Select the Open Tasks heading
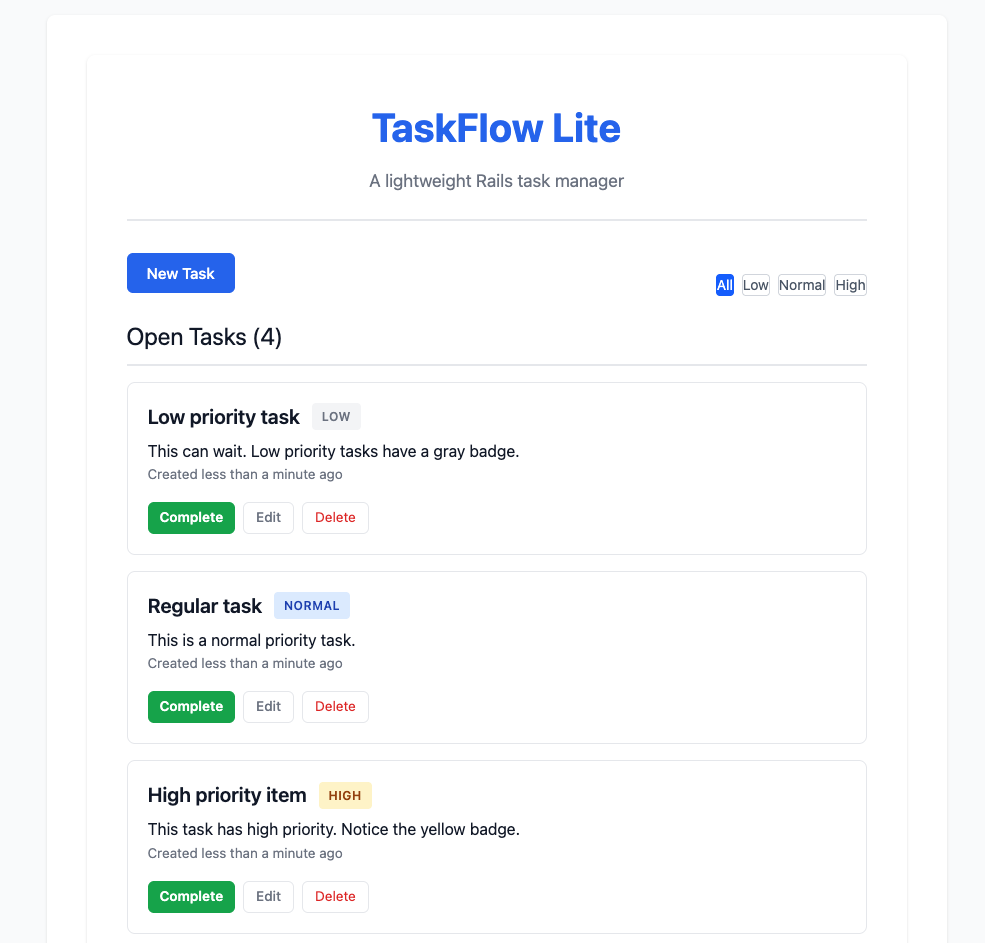This screenshot has height=943, width=985. pyautogui.click(x=204, y=336)
